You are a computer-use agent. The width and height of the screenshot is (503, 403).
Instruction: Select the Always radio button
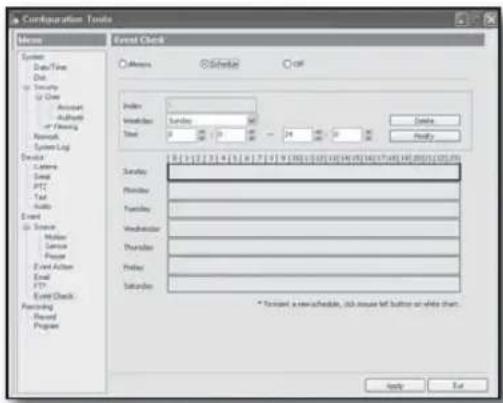tap(123, 64)
